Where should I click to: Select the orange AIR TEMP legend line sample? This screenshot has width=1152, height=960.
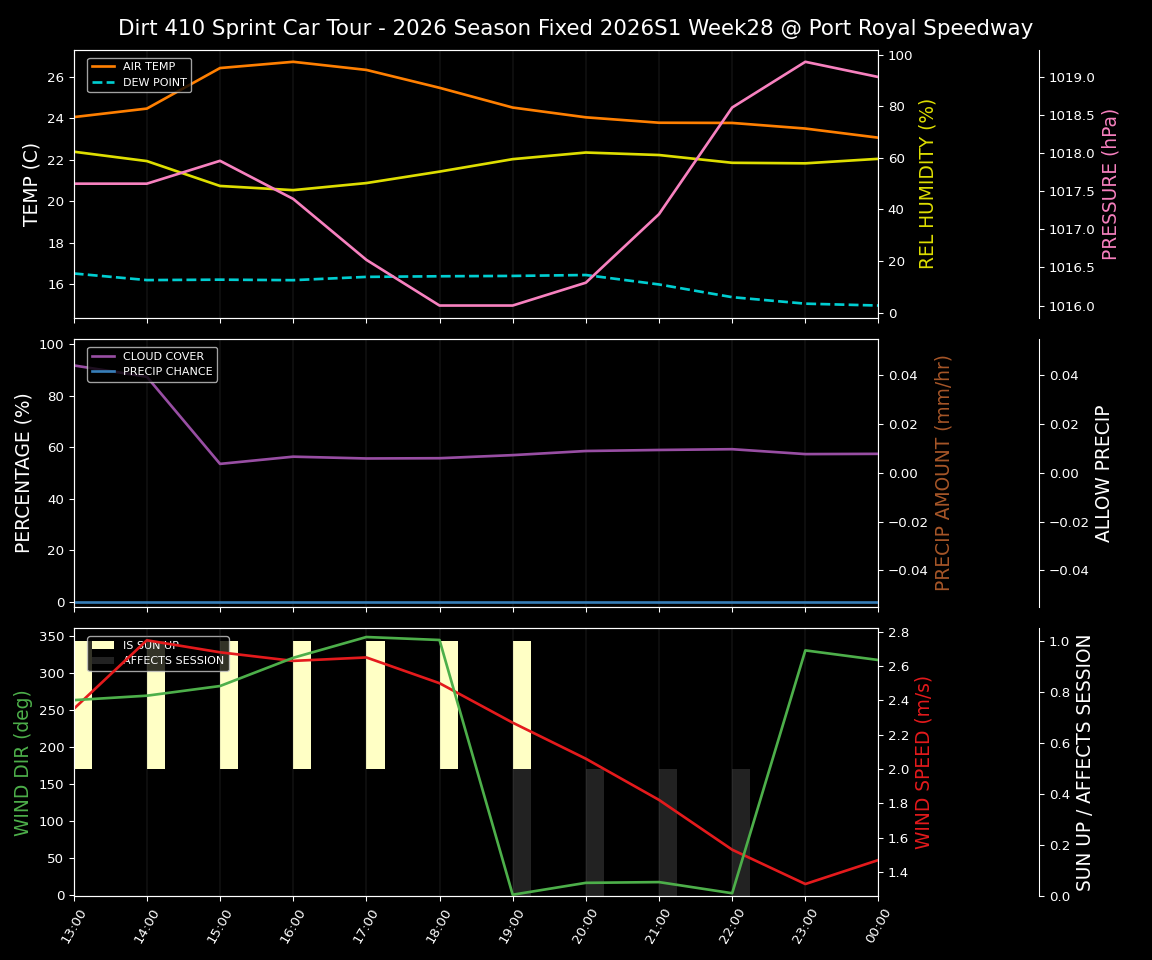point(103,66)
